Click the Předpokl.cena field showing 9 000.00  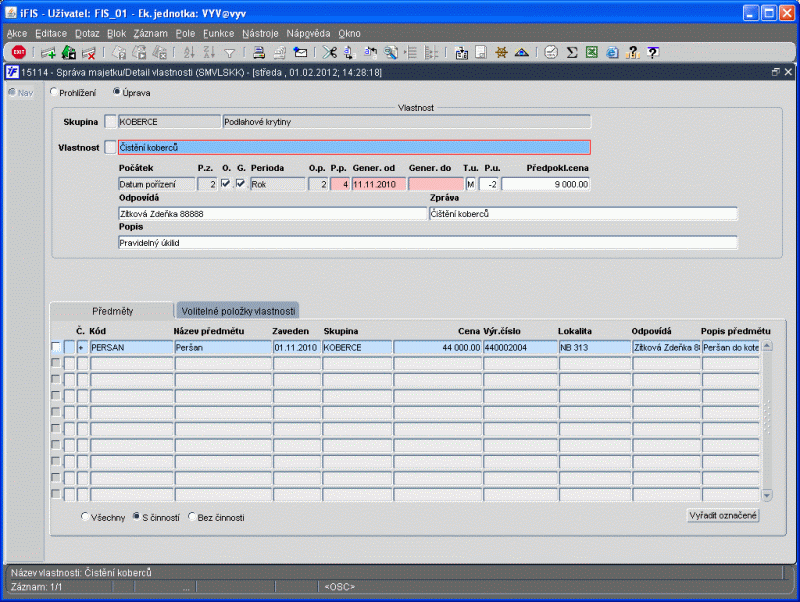coord(545,184)
